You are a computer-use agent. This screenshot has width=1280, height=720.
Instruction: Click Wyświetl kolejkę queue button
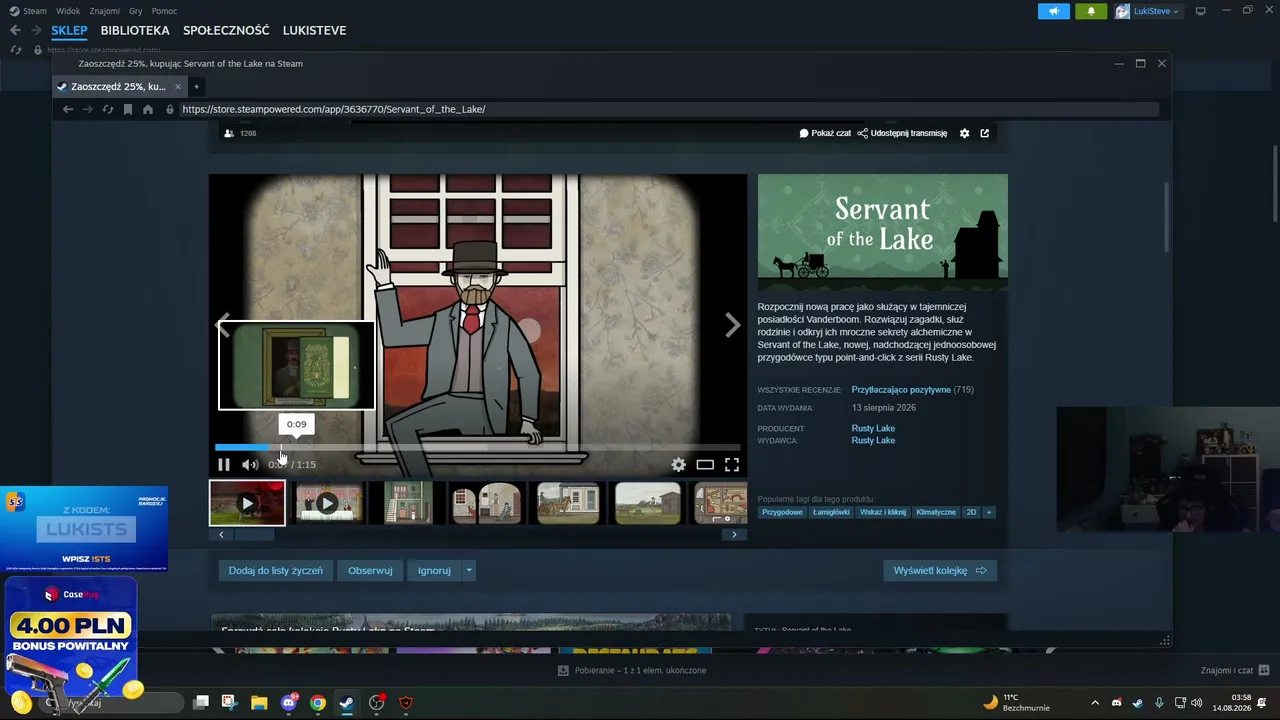tap(940, 570)
